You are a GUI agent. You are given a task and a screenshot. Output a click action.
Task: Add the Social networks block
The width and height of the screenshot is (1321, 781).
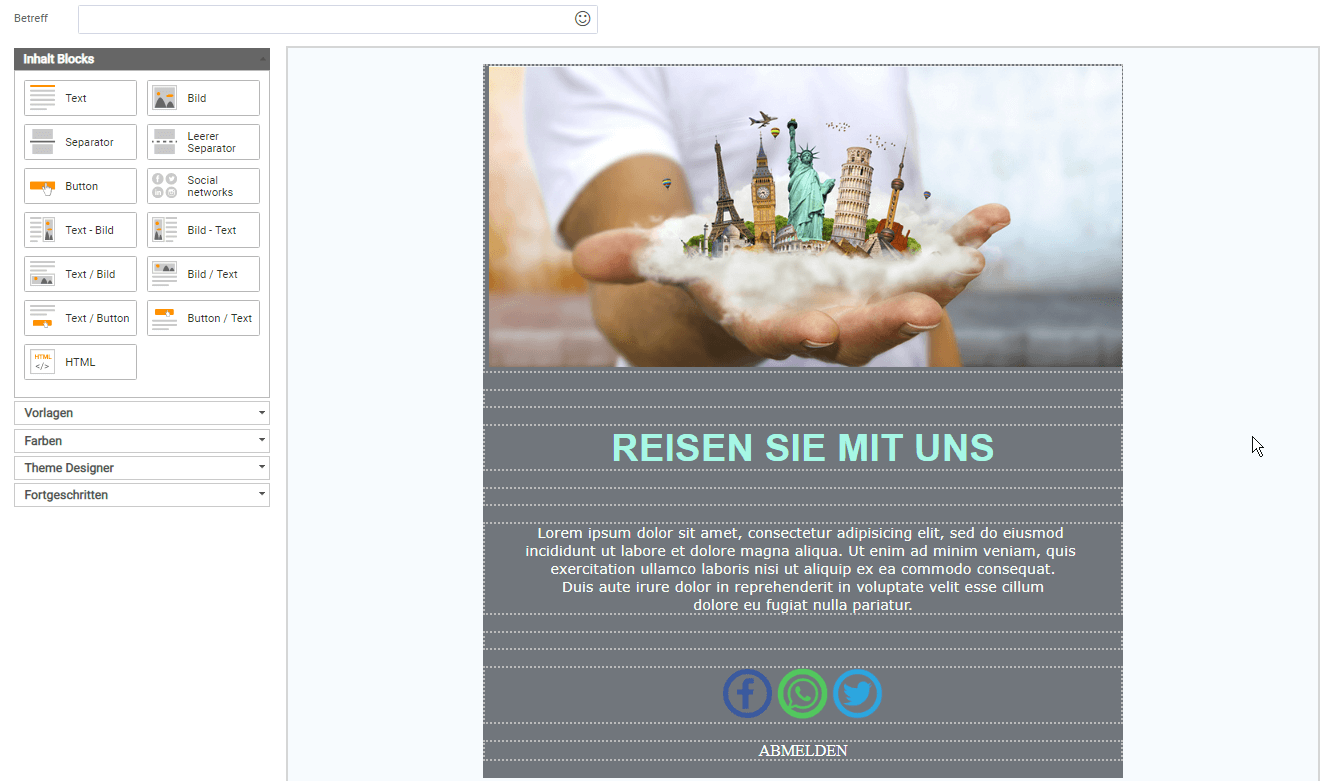click(203, 186)
